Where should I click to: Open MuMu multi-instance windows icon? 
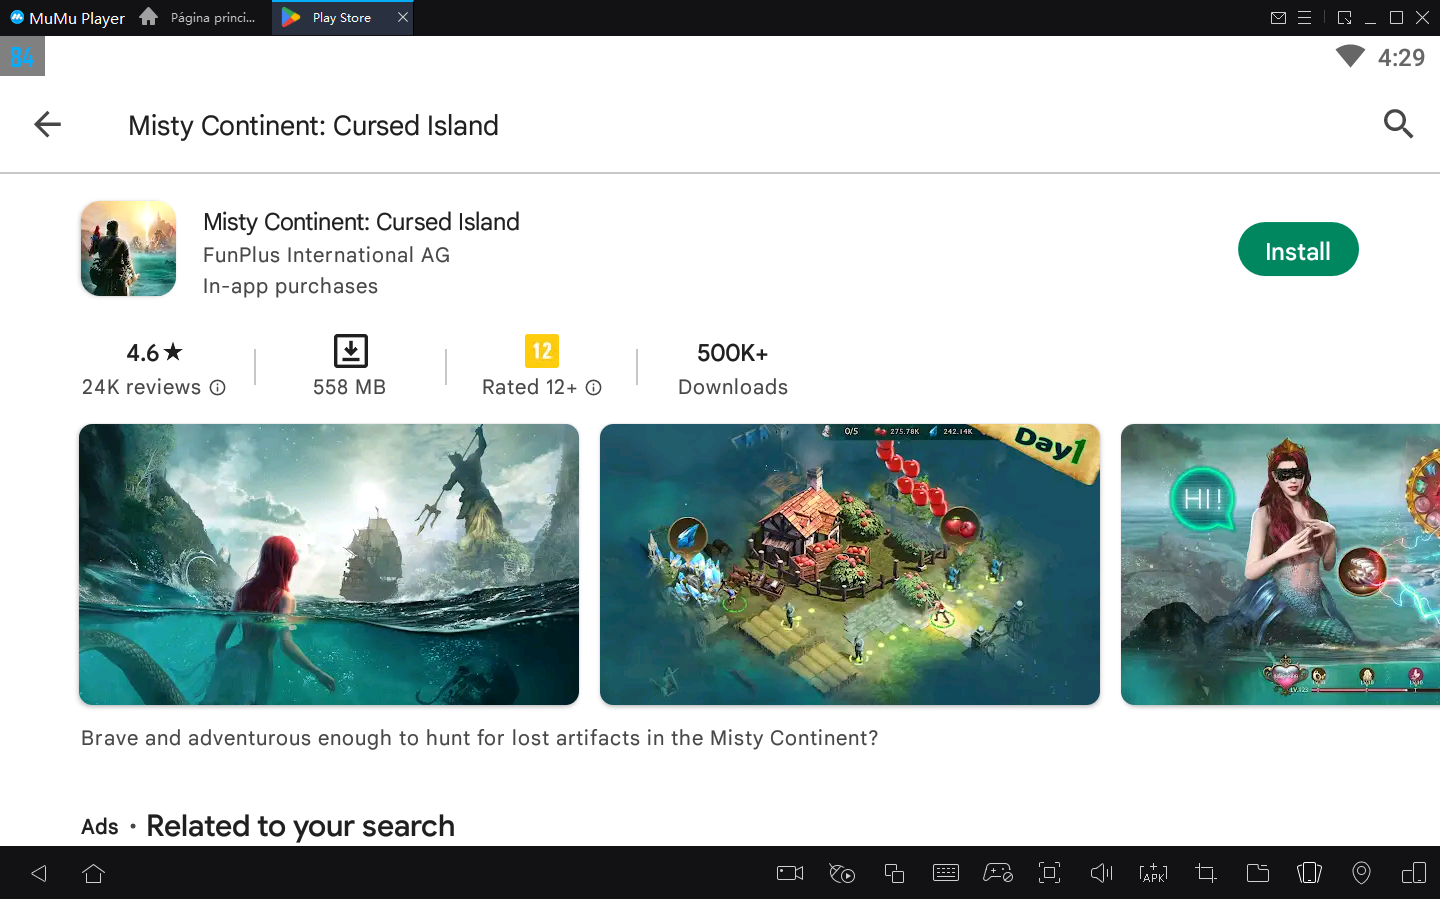(894, 873)
